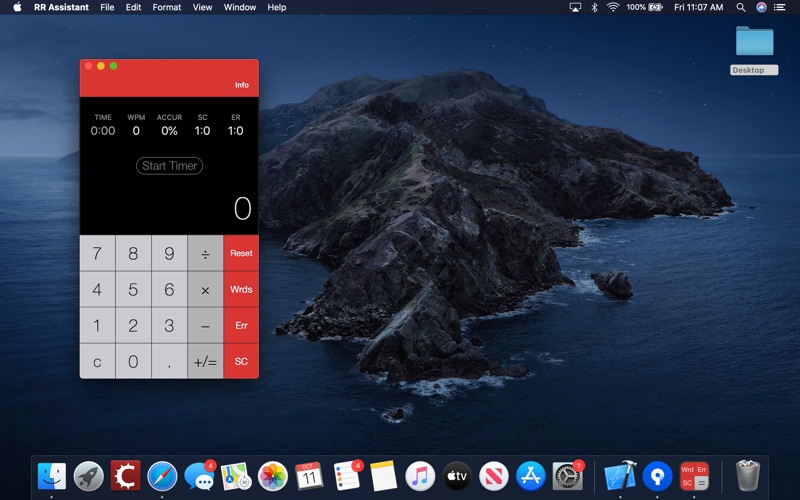The image size is (800, 500).
Task: Open the Apple TV app
Action: tap(457, 476)
